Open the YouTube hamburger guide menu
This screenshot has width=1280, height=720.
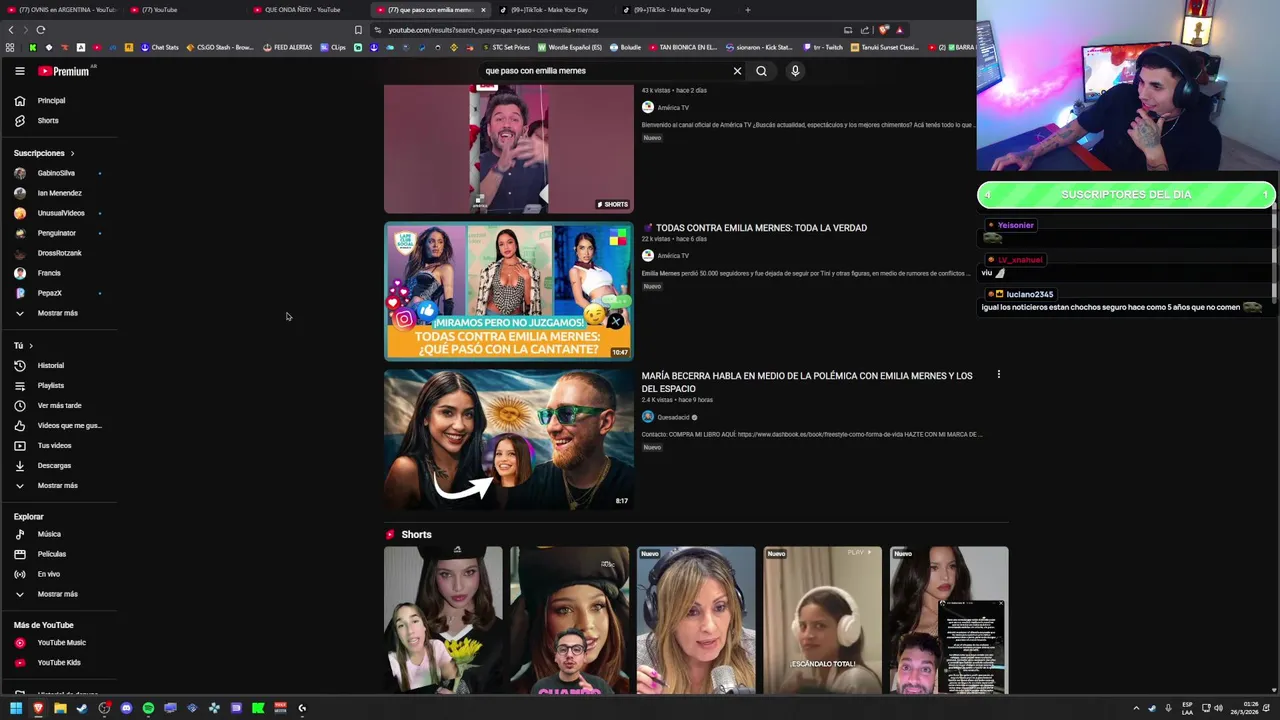pyautogui.click(x=19, y=71)
